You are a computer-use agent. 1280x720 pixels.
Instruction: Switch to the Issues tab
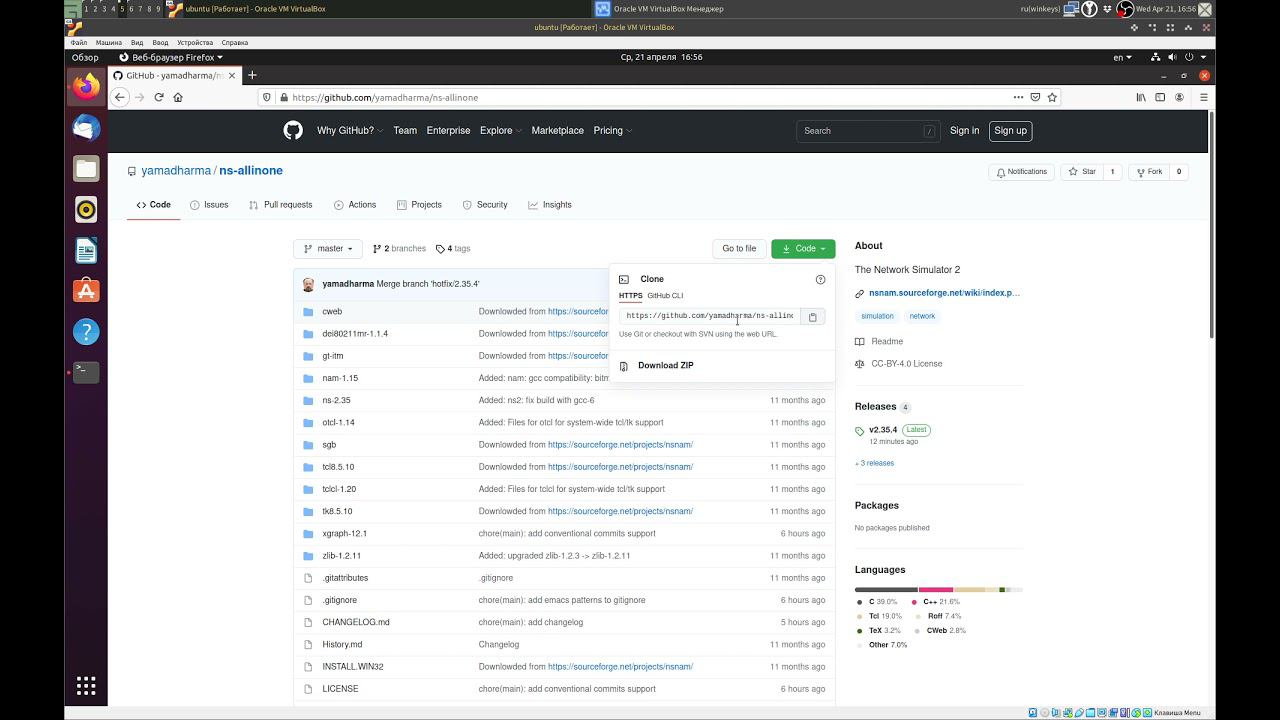(x=209, y=205)
